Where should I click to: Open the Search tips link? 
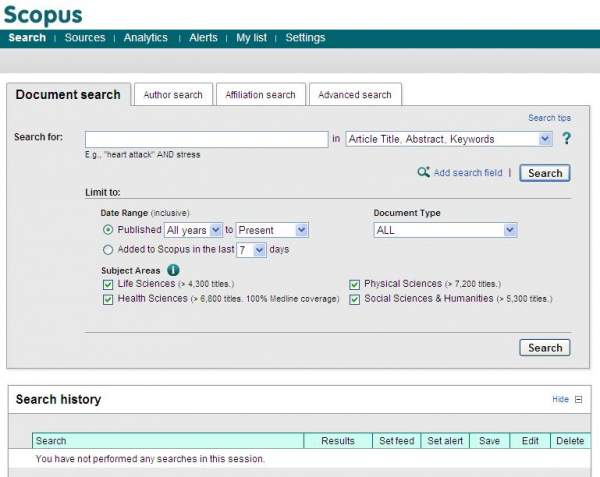pyautogui.click(x=549, y=118)
